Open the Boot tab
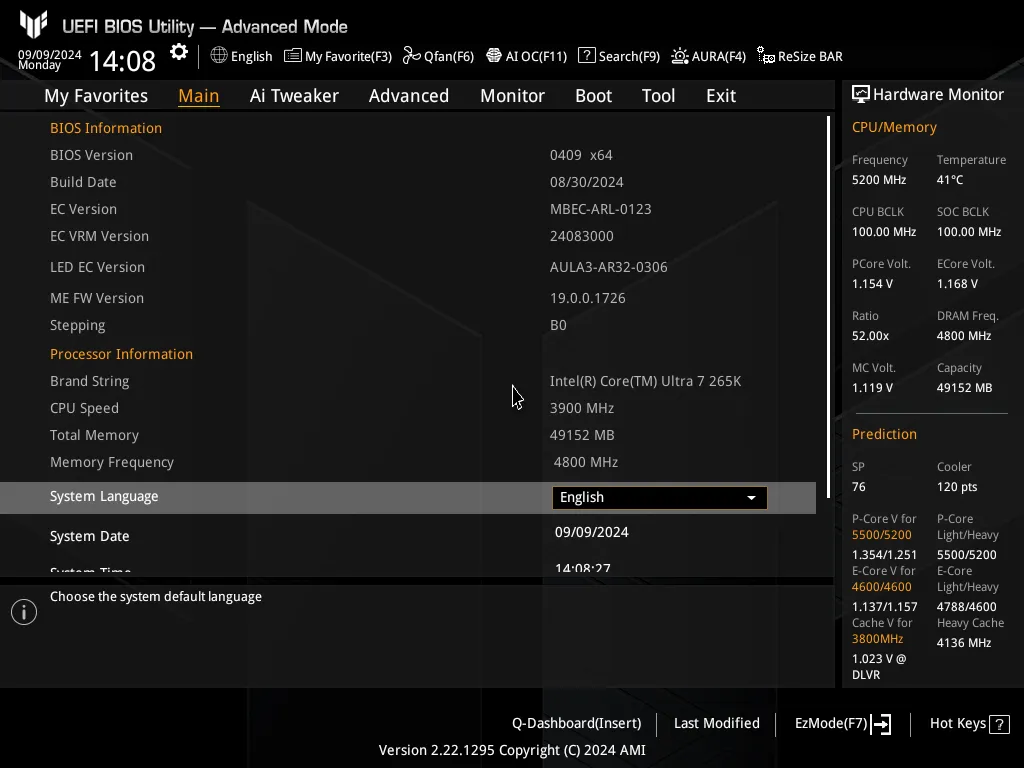 point(593,96)
